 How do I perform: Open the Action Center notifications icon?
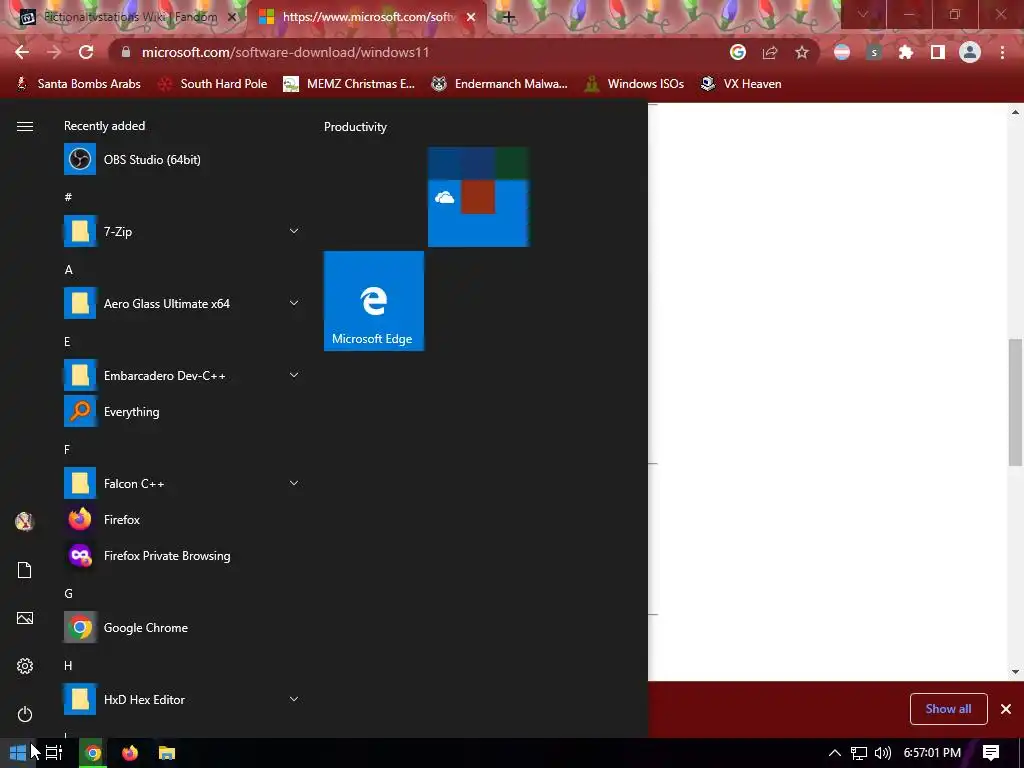pos(991,753)
